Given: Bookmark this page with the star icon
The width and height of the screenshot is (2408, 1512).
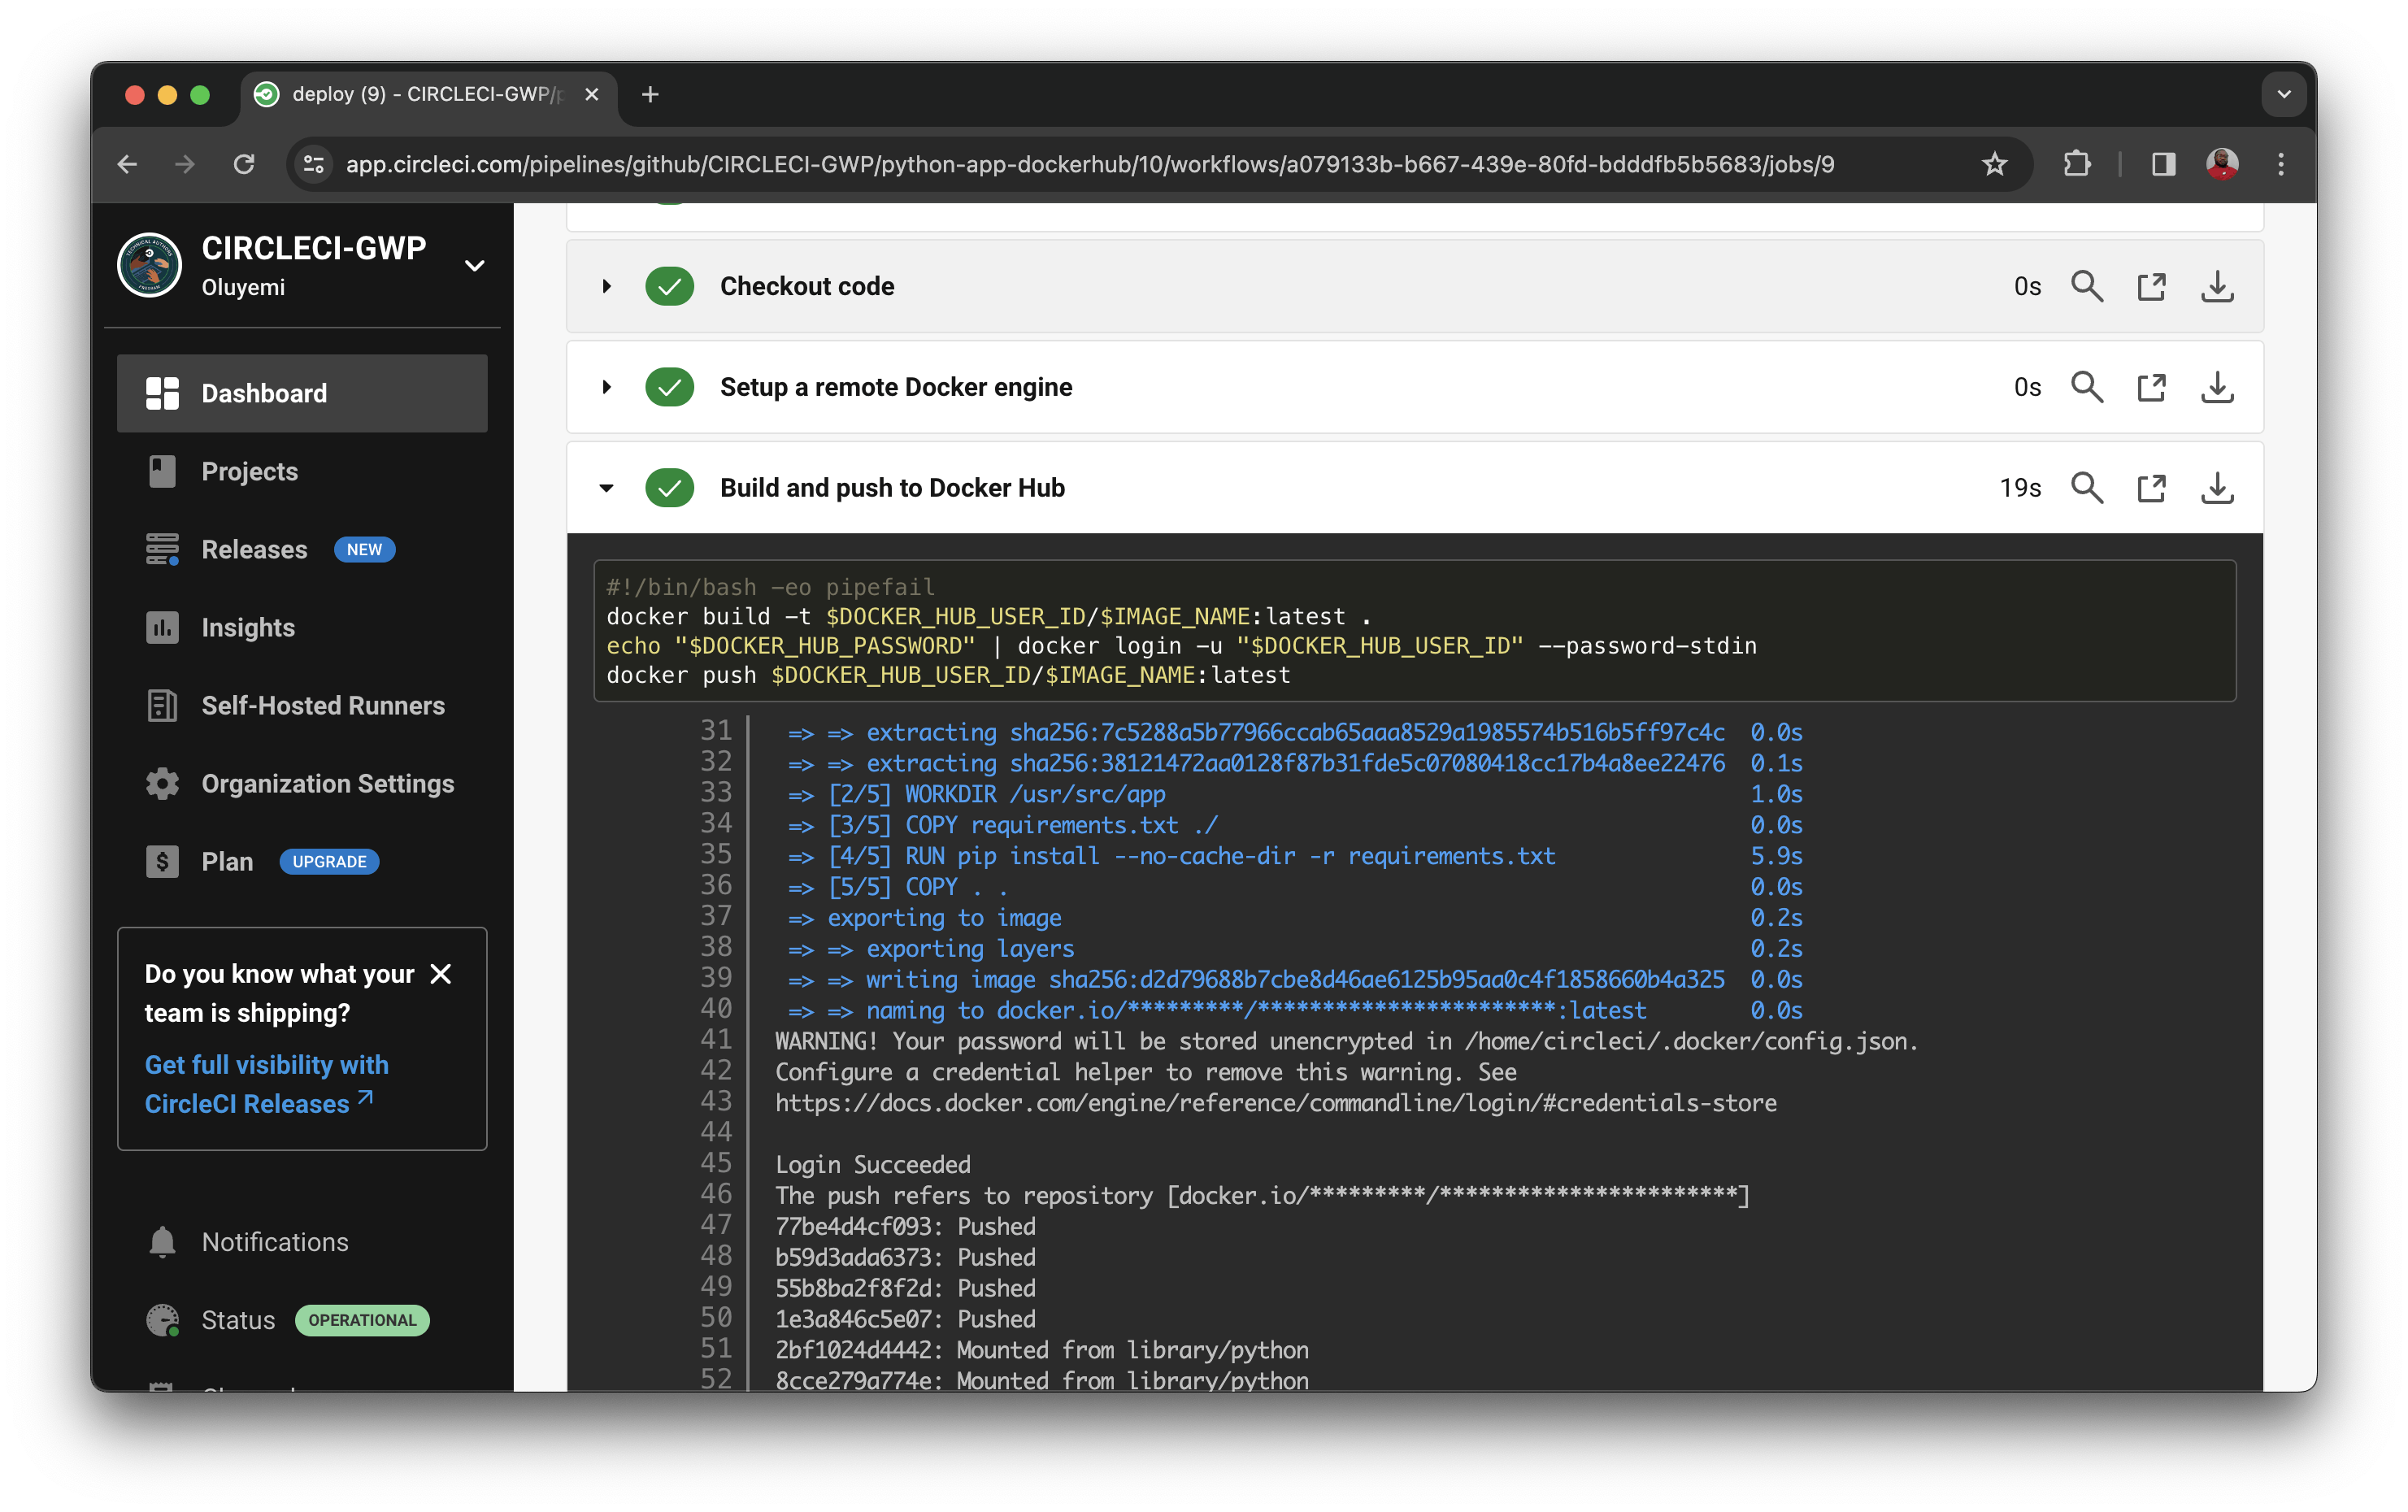Looking at the screenshot, I should click(1994, 164).
